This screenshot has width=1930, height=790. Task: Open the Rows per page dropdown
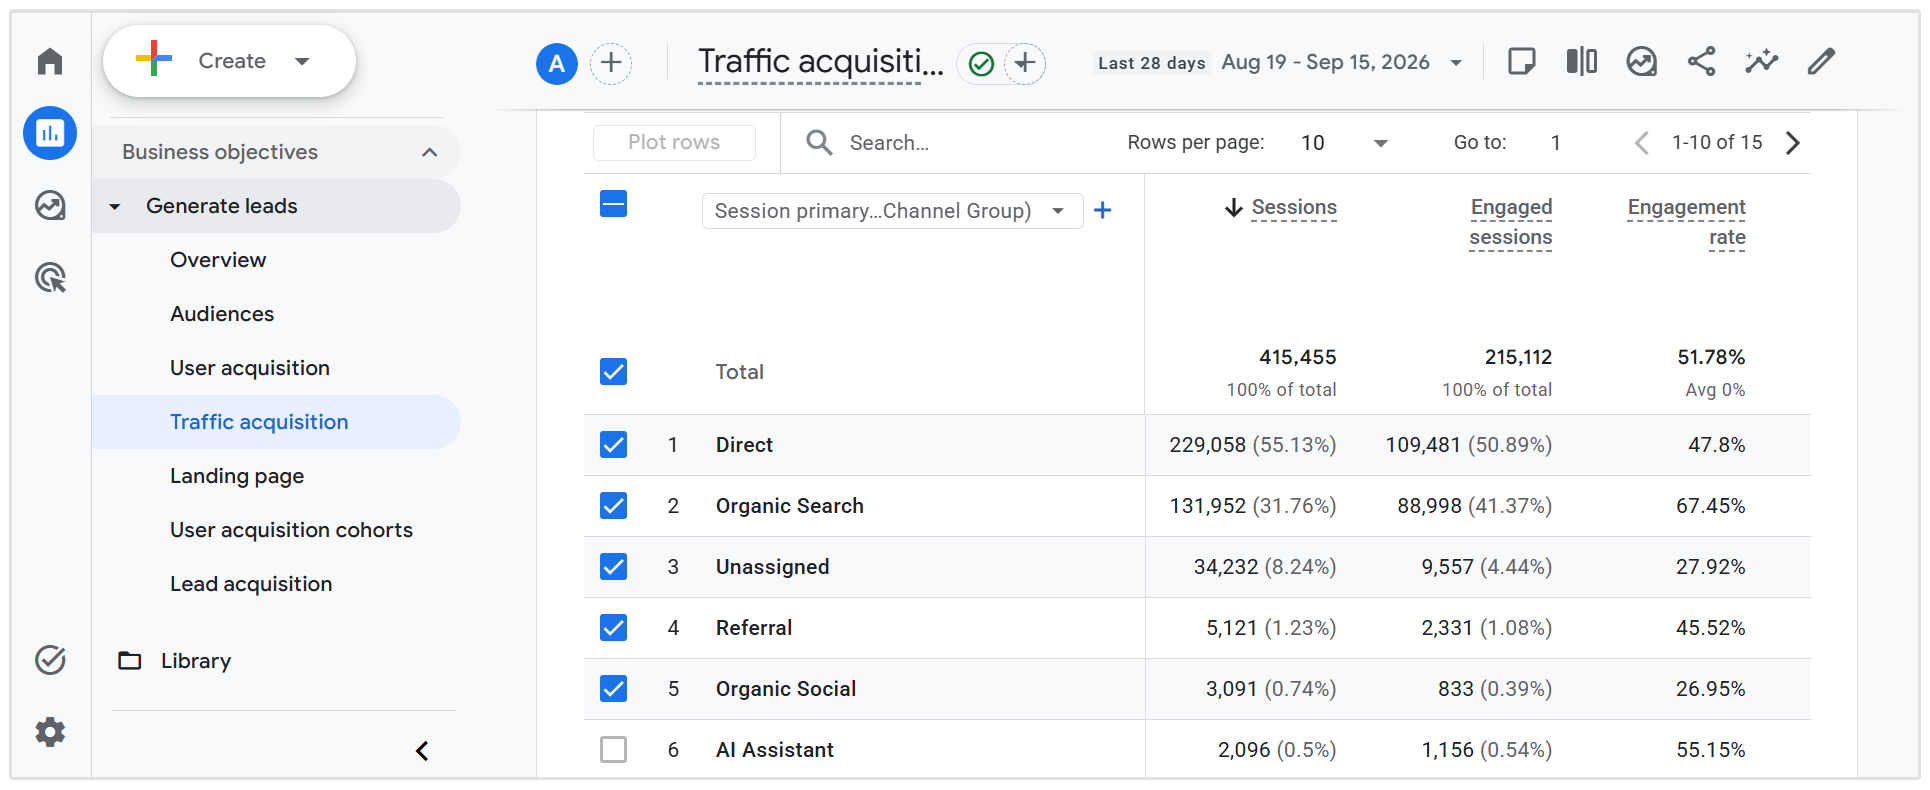tap(1343, 143)
